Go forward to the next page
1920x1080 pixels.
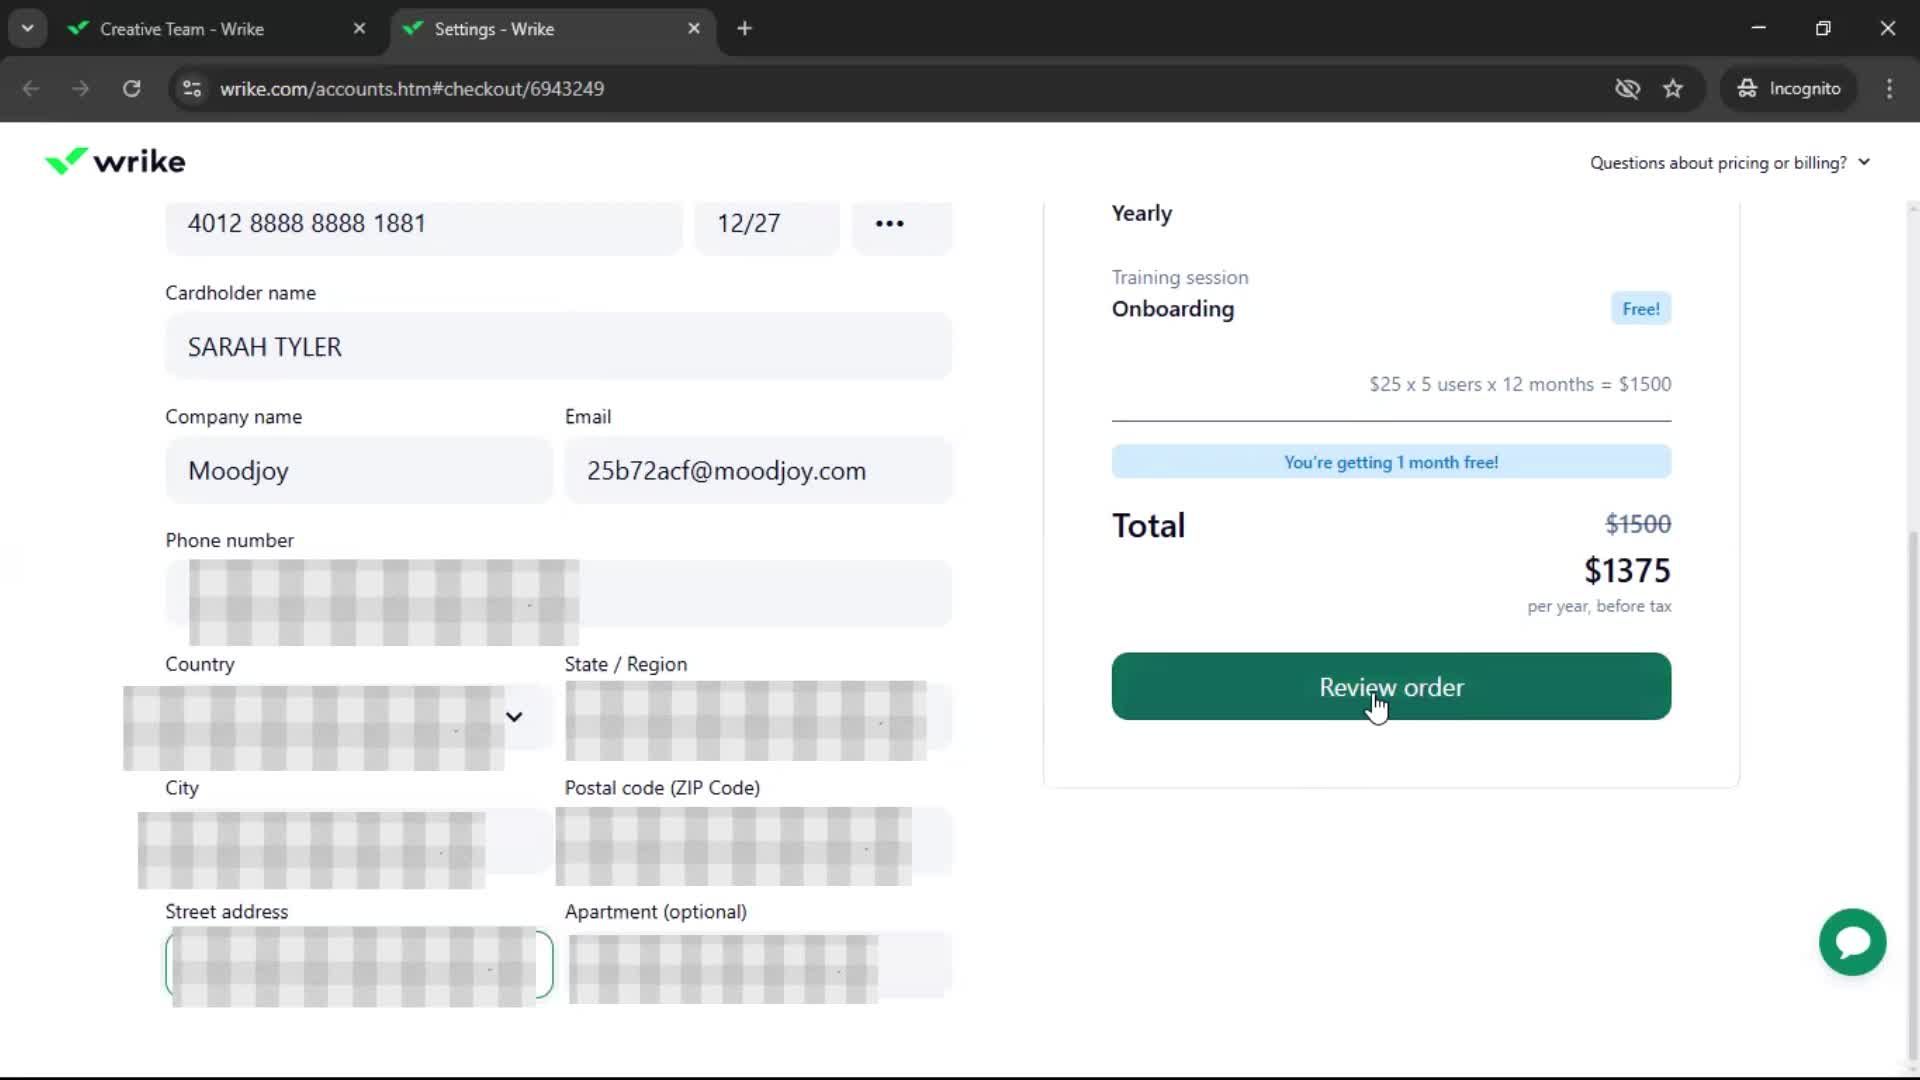click(80, 88)
